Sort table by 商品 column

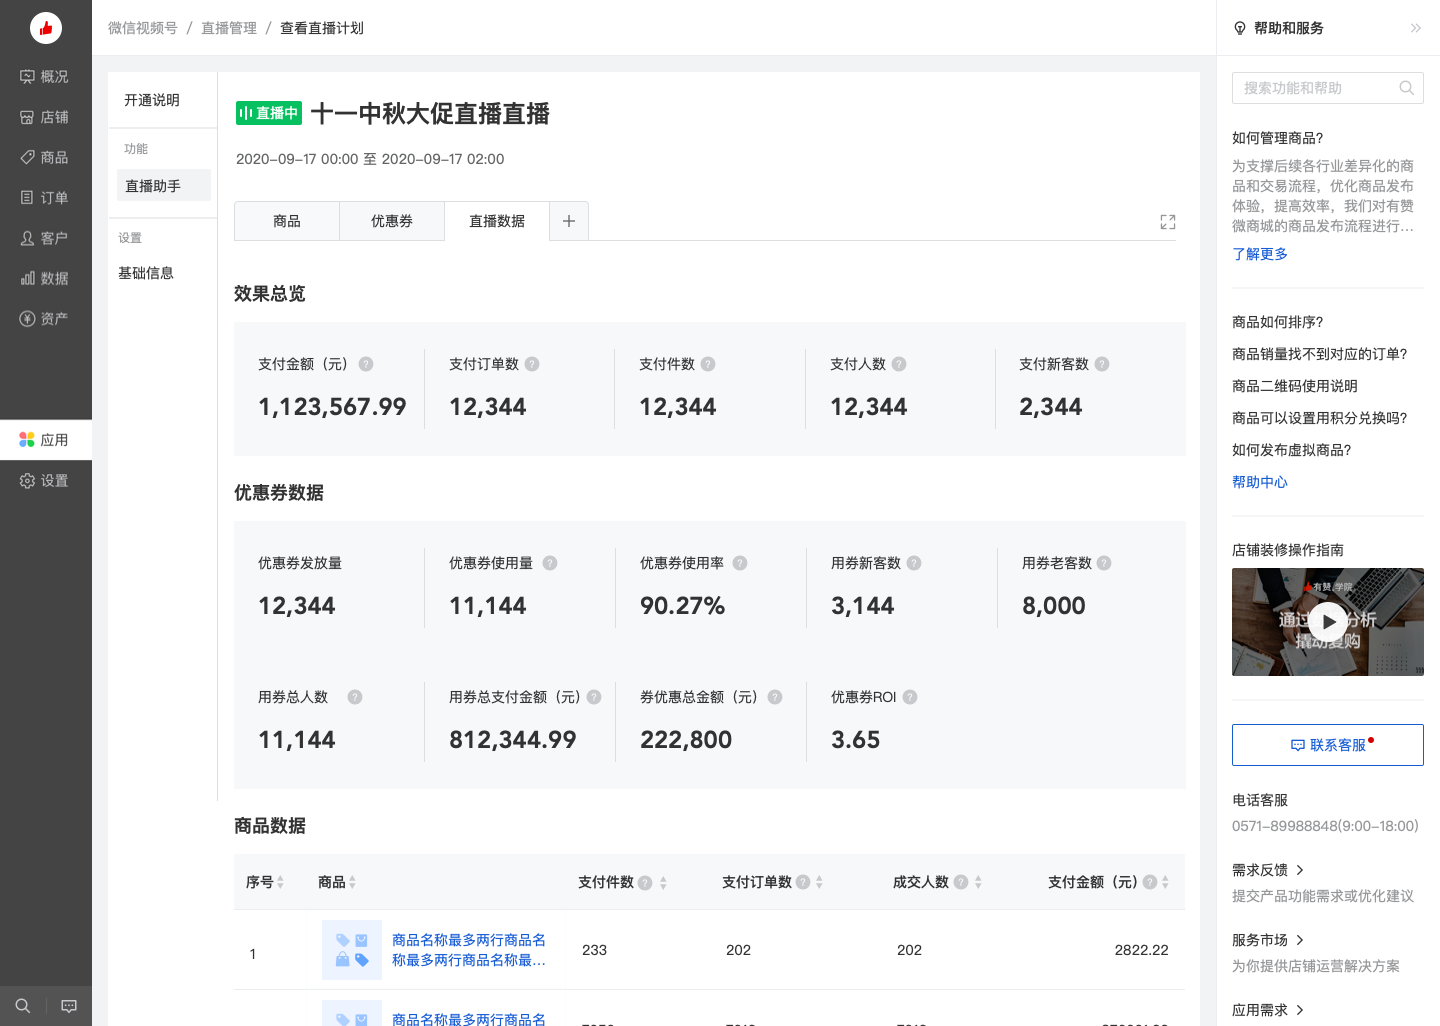[352, 882]
